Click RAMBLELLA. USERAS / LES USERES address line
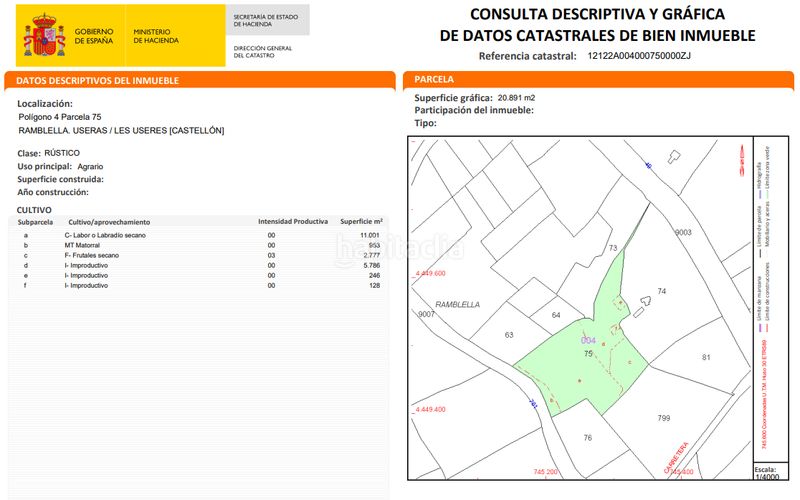Viewport: 800px width, 500px height. (x=121, y=131)
